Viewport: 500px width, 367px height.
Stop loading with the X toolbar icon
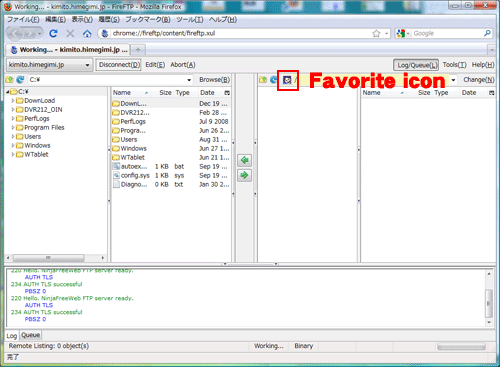pyautogui.click(x=70, y=33)
